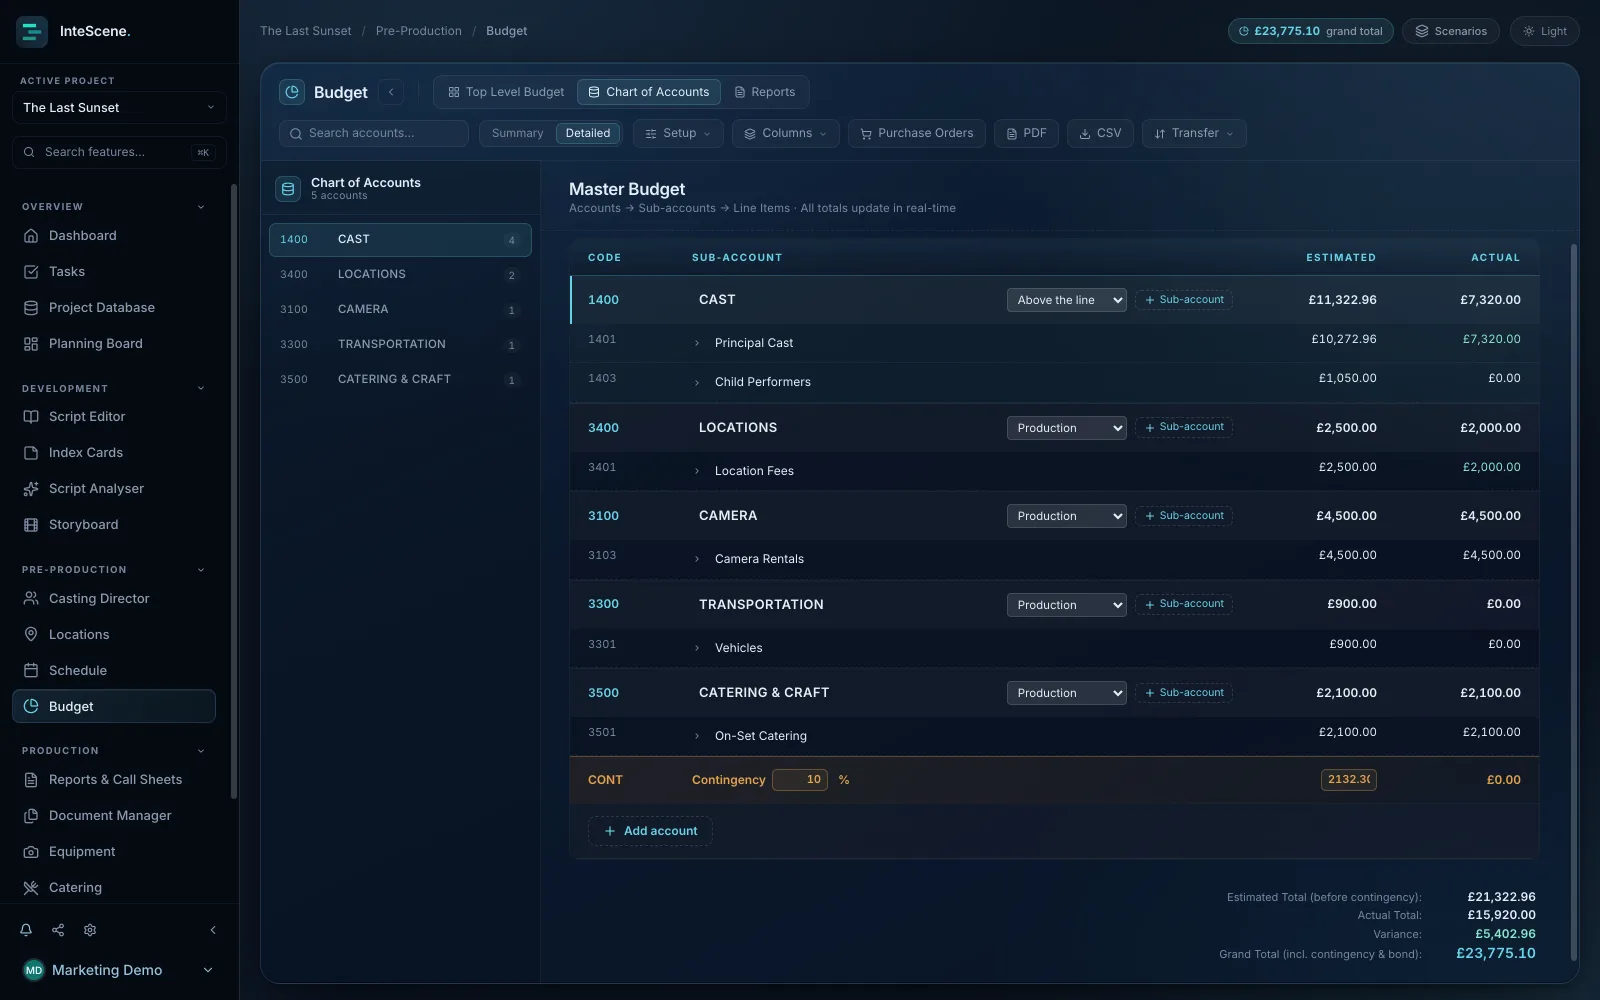Collapse the sidebar with the arrow icon
The image size is (1600, 1000).
tap(213, 930)
